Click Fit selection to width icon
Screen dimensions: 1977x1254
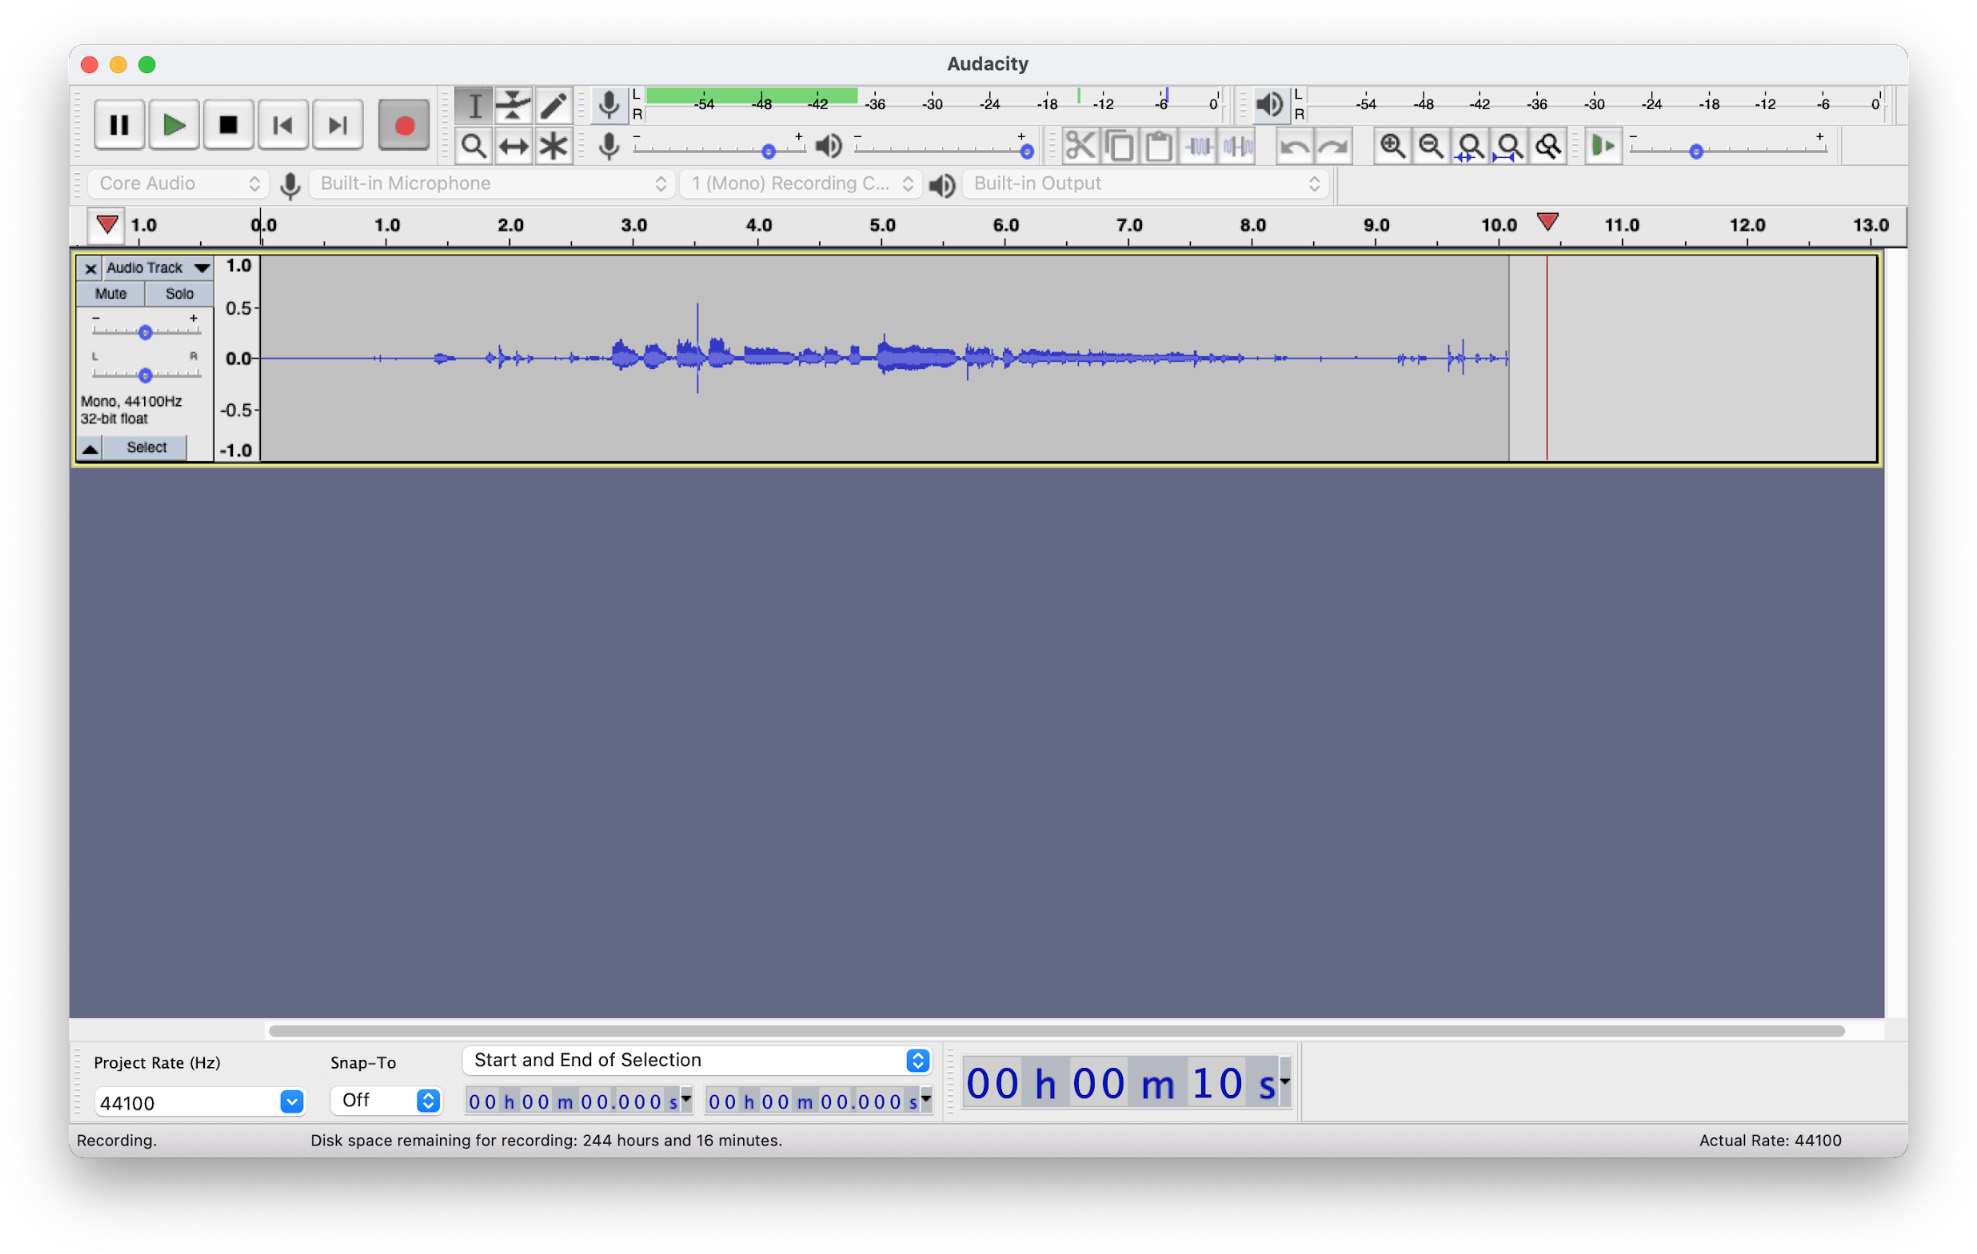1470,146
